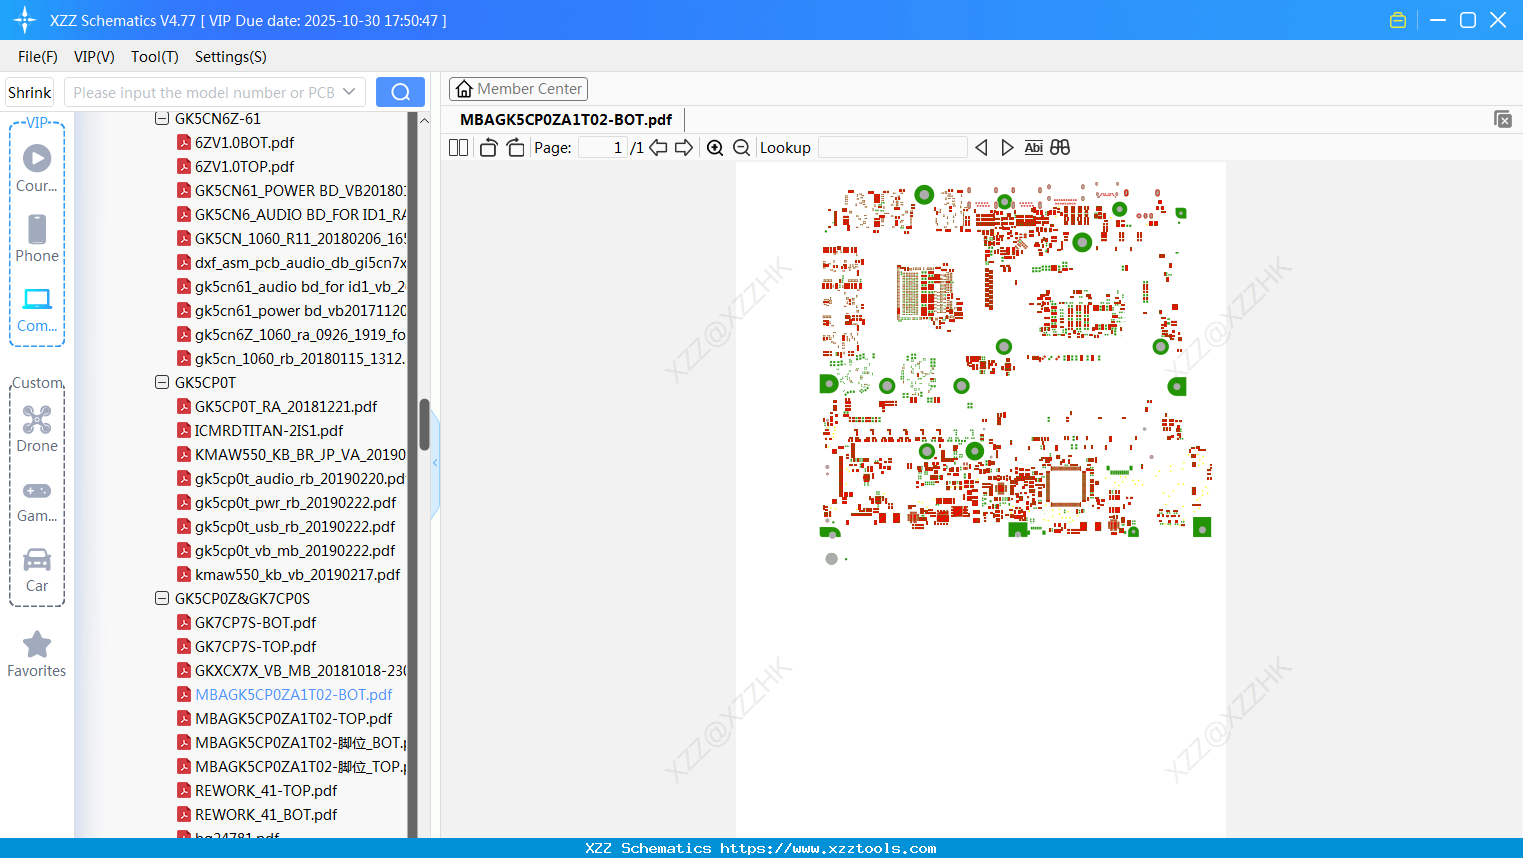Go to the next page arrow

point(684,148)
